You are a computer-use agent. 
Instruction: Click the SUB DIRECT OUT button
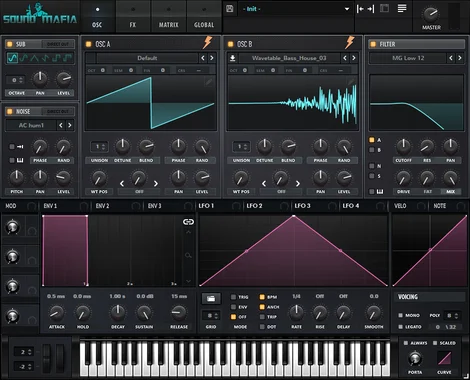point(58,44)
